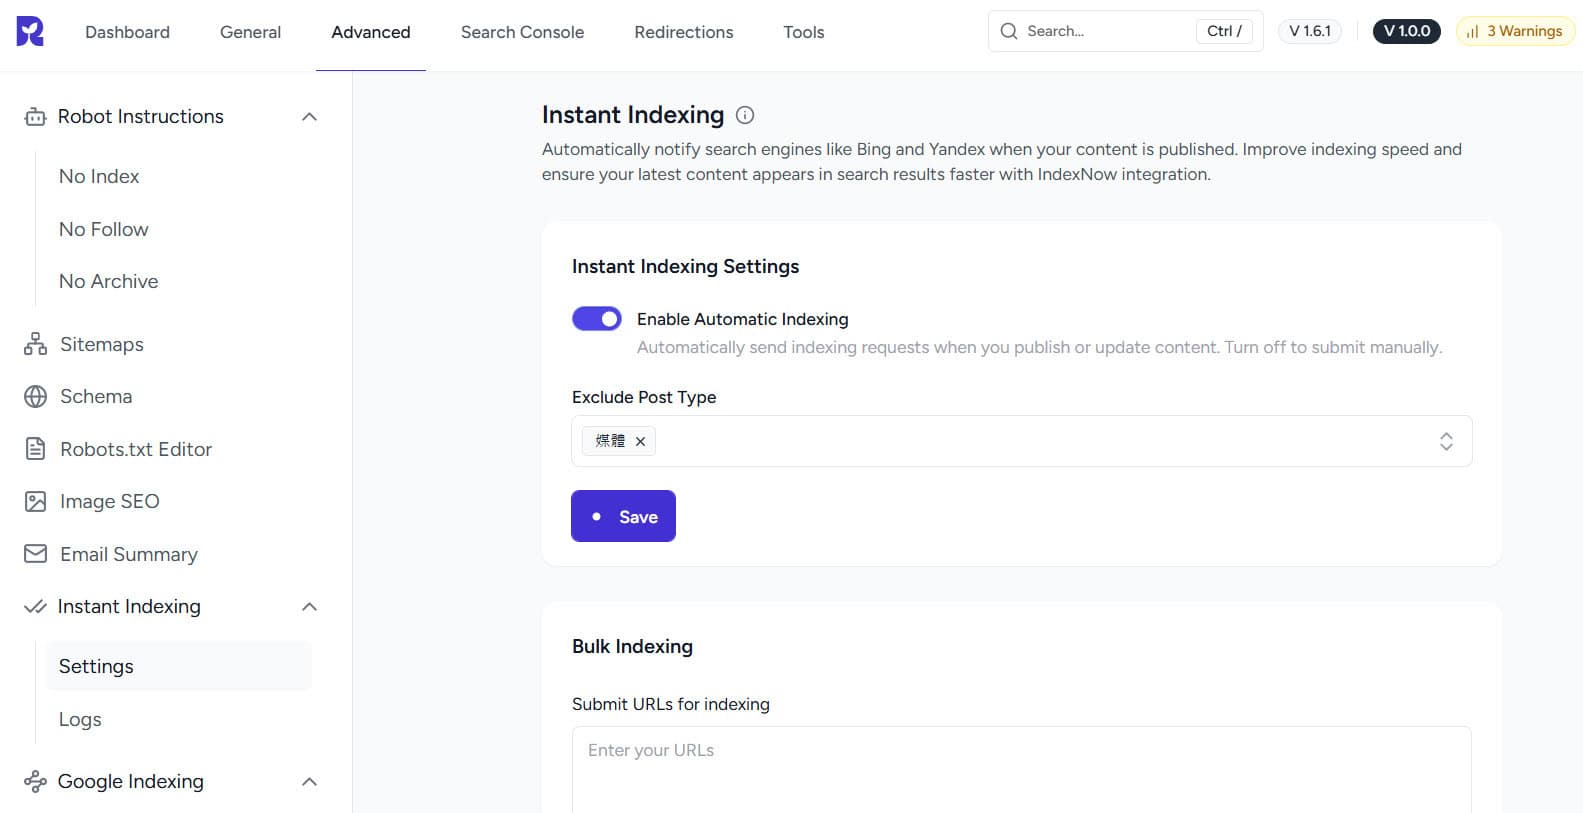Screen dimensions: 1583x813
Task: Open the Redirections tab
Action: 683,32
